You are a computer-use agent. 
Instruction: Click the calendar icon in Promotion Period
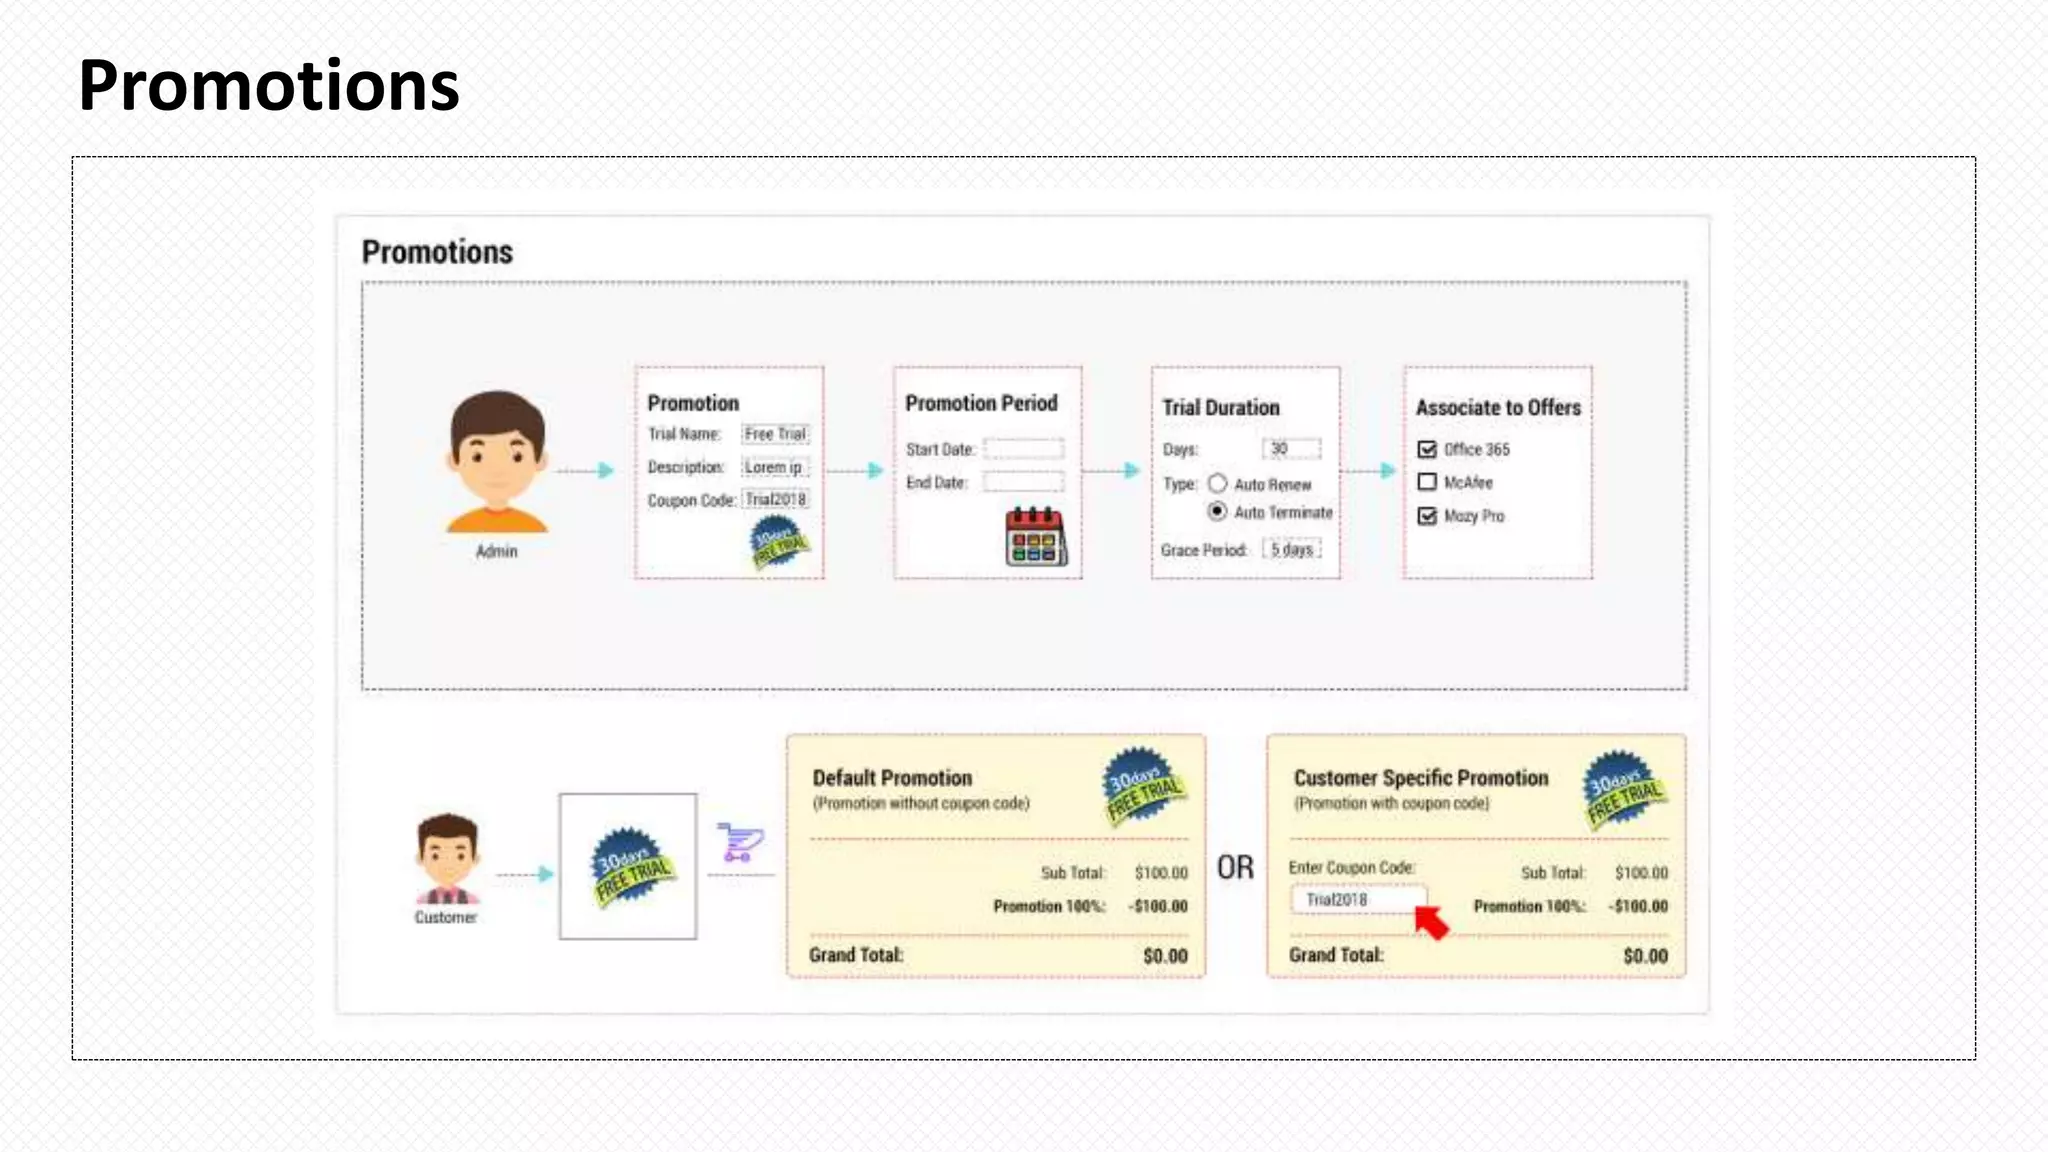coord(1035,537)
